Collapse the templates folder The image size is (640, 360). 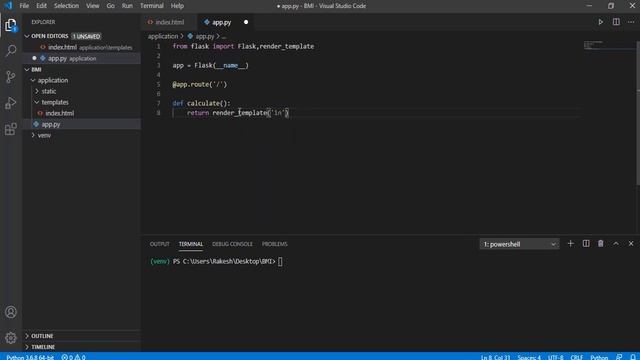click(37, 102)
